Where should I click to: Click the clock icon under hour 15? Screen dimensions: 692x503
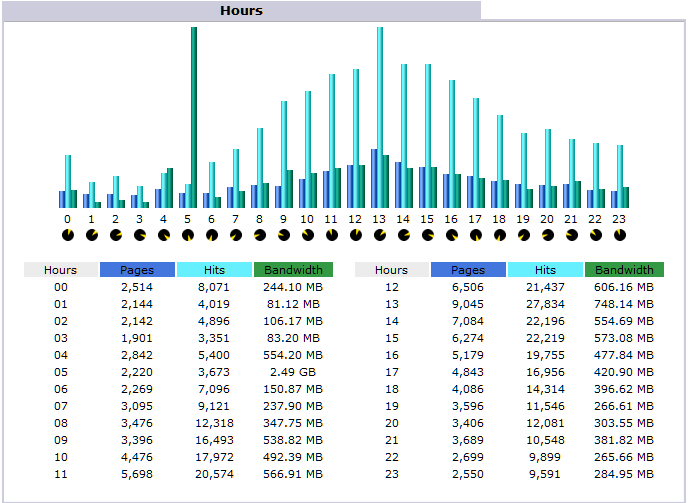click(x=428, y=235)
